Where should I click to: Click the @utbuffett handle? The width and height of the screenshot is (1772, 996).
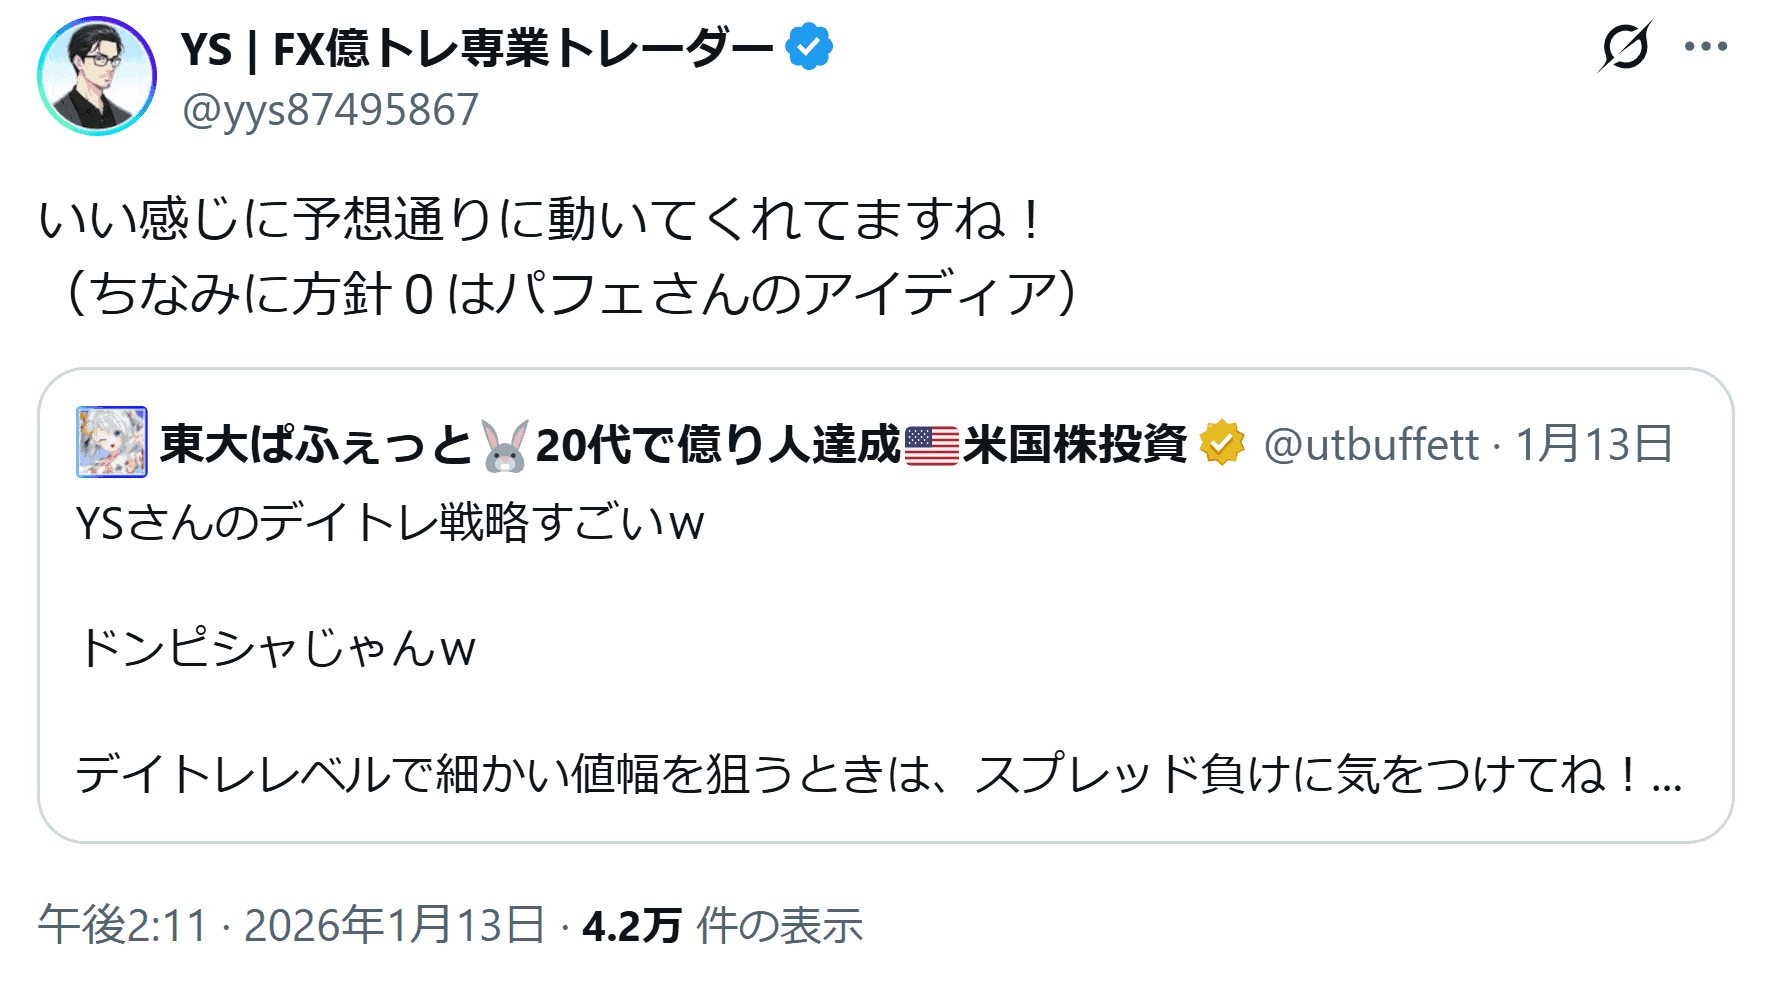1370,444
